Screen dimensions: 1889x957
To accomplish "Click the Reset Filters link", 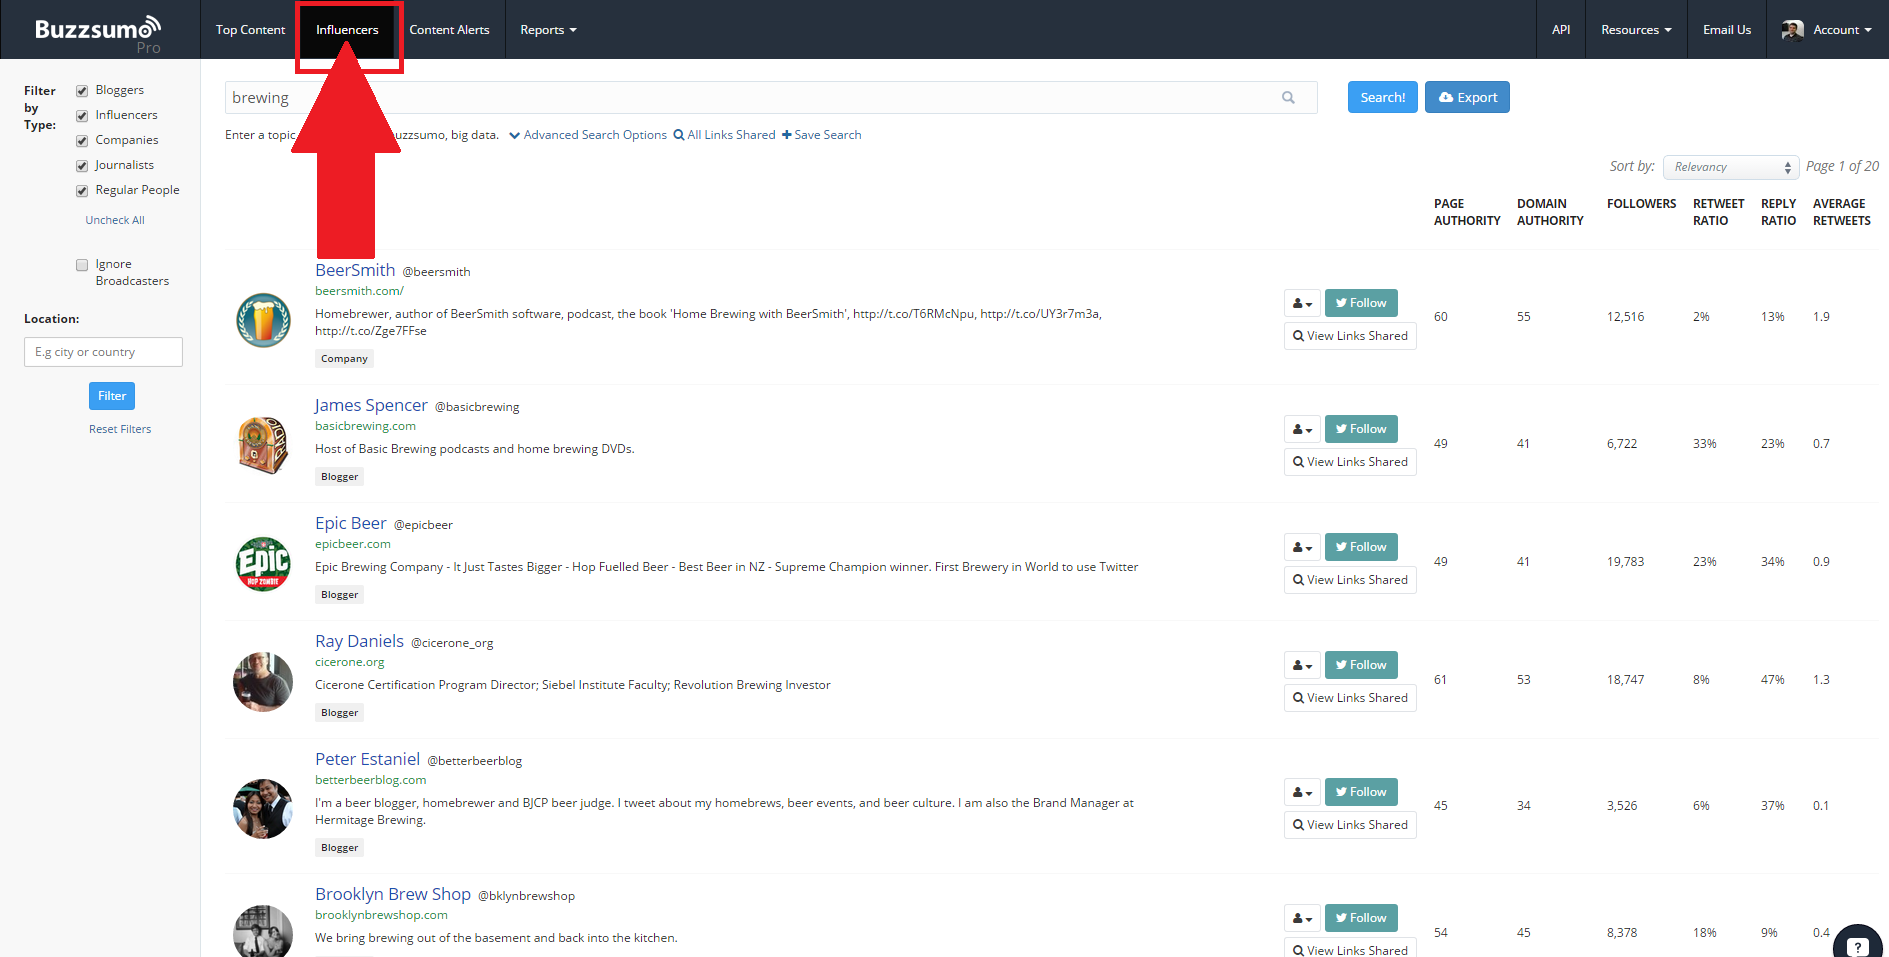I will [120, 429].
